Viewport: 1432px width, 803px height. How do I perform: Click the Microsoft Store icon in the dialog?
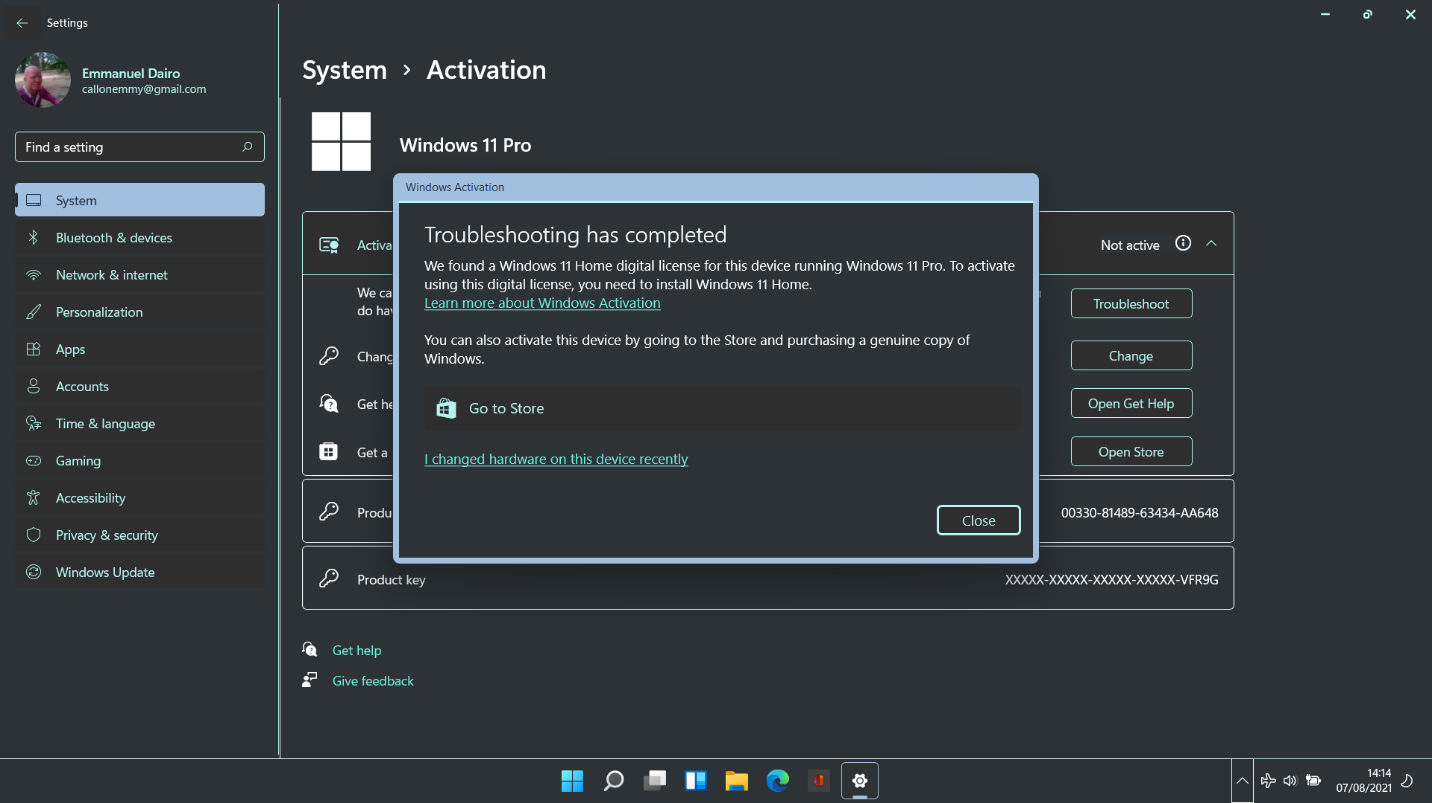coord(446,408)
